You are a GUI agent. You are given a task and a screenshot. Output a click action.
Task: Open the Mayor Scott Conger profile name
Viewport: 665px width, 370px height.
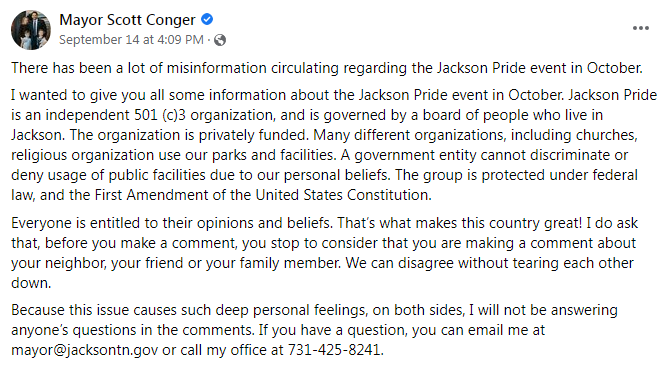click(x=127, y=20)
